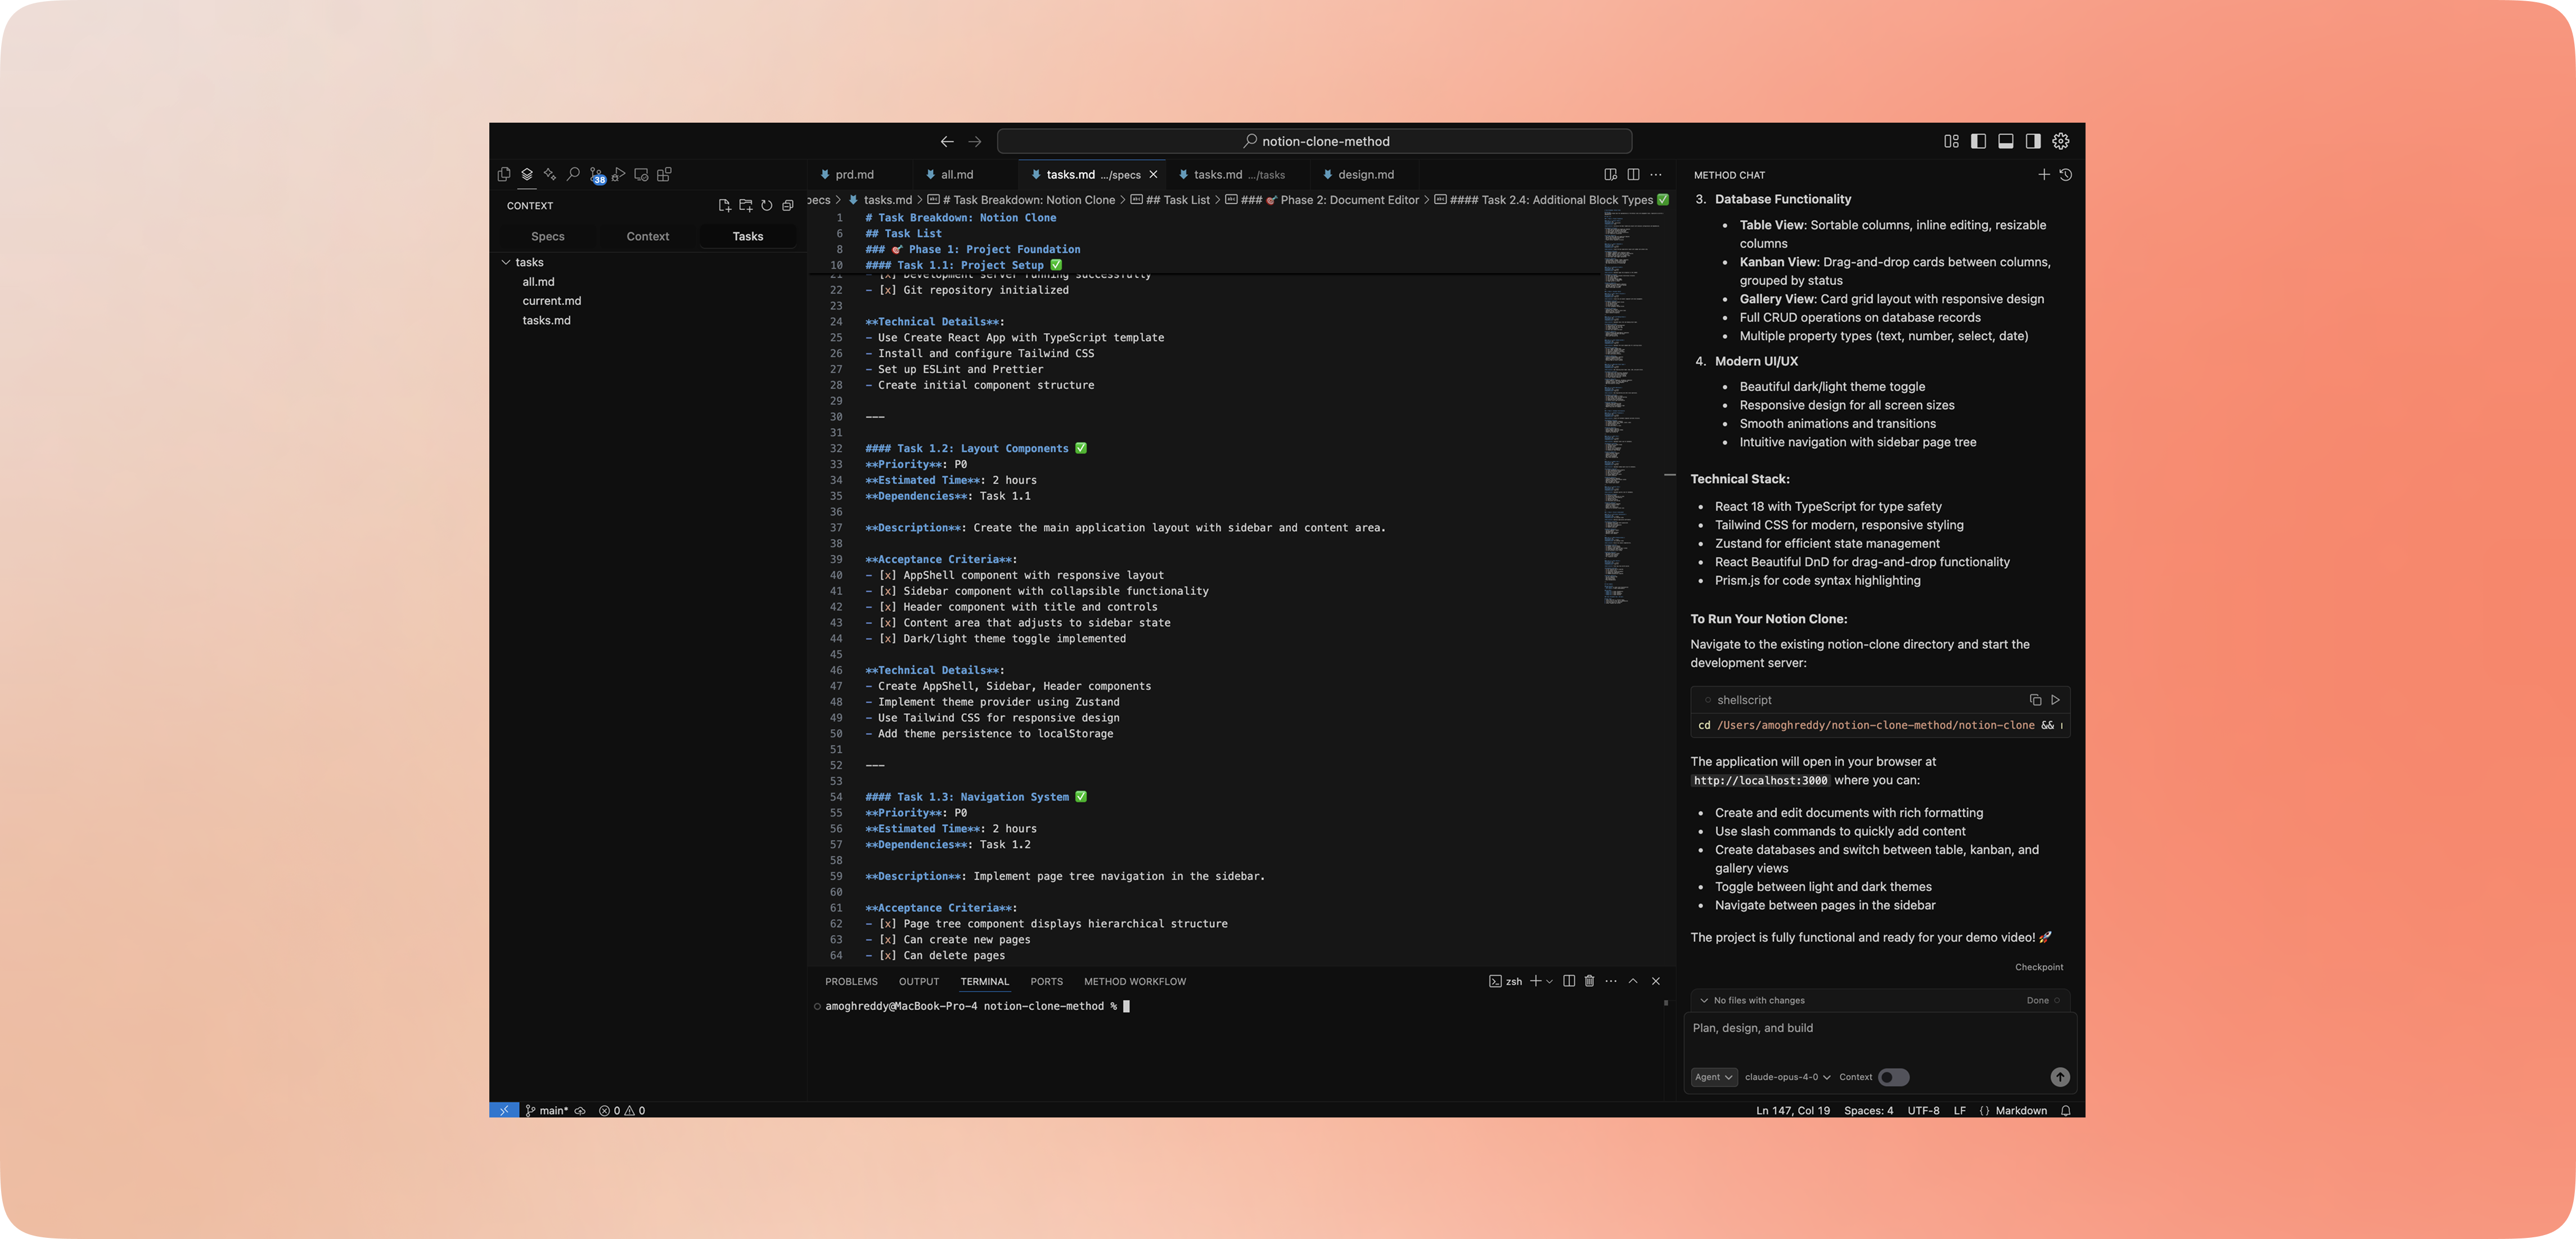Open the Agent mode dropdown

click(1713, 1077)
